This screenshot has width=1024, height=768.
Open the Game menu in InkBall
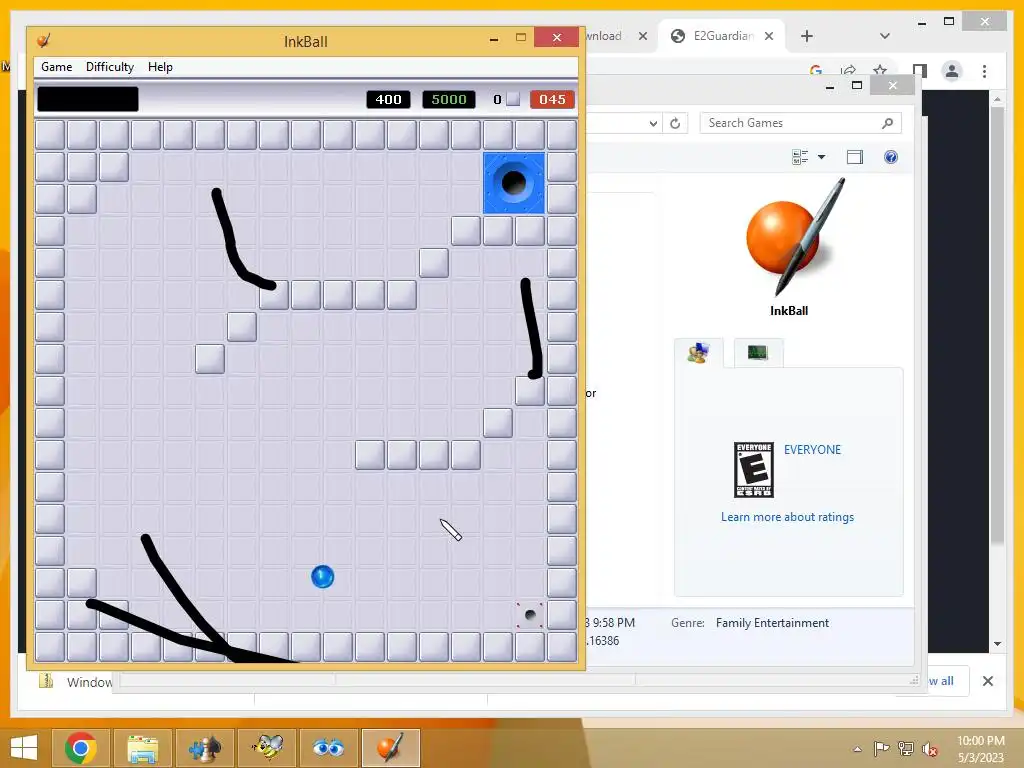(56, 67)
